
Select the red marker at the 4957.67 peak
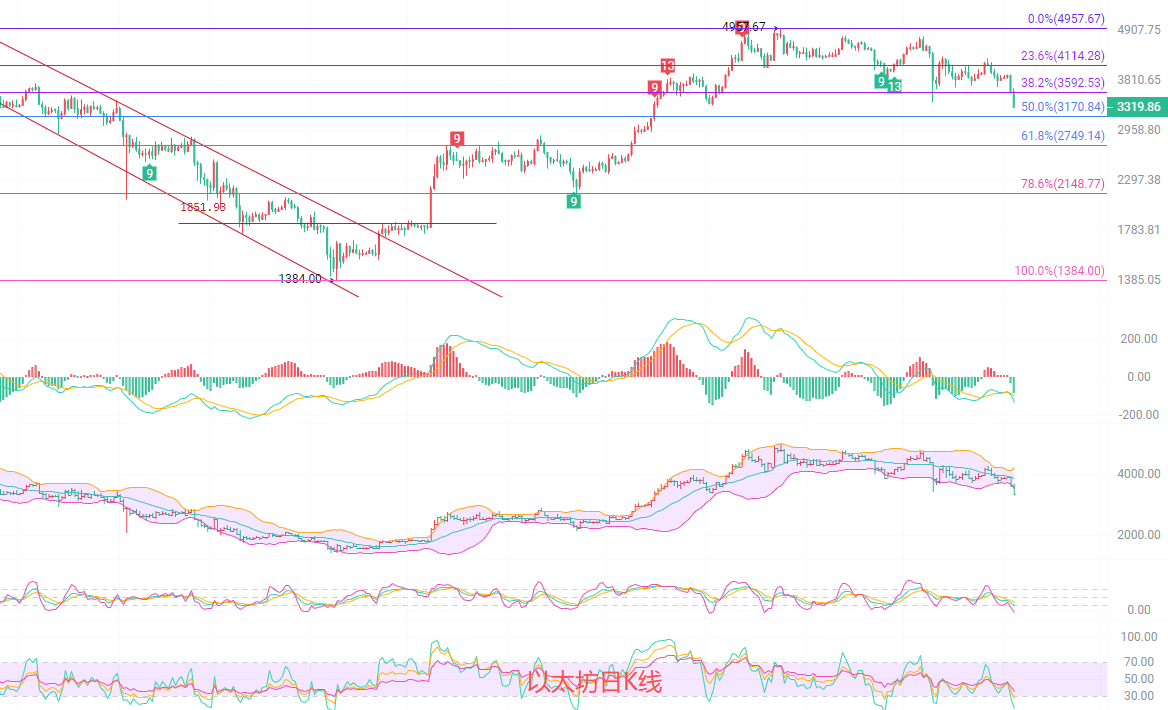click(742, 29)
